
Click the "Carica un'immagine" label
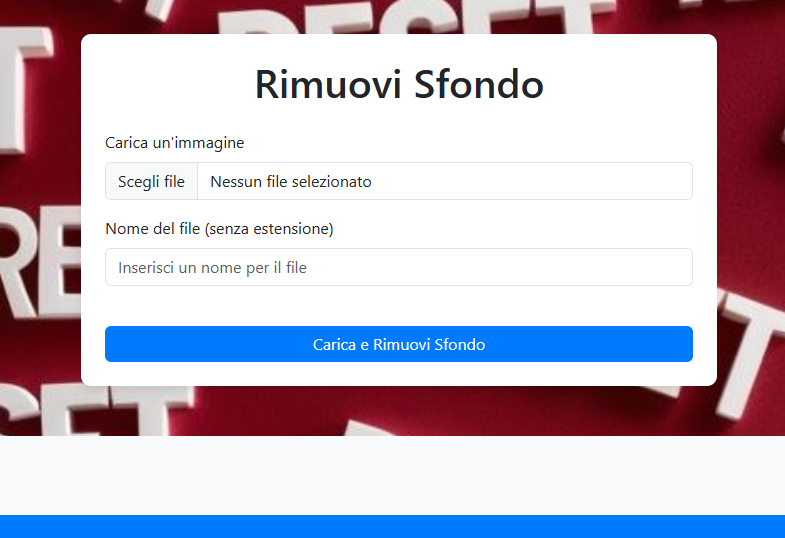point(175,143)
